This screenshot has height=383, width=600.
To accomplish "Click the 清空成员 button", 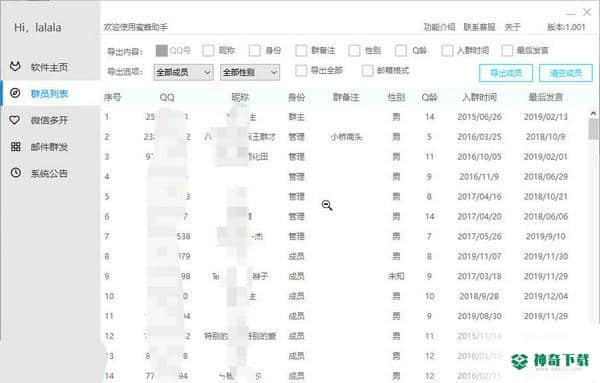I will pos(566,73).
